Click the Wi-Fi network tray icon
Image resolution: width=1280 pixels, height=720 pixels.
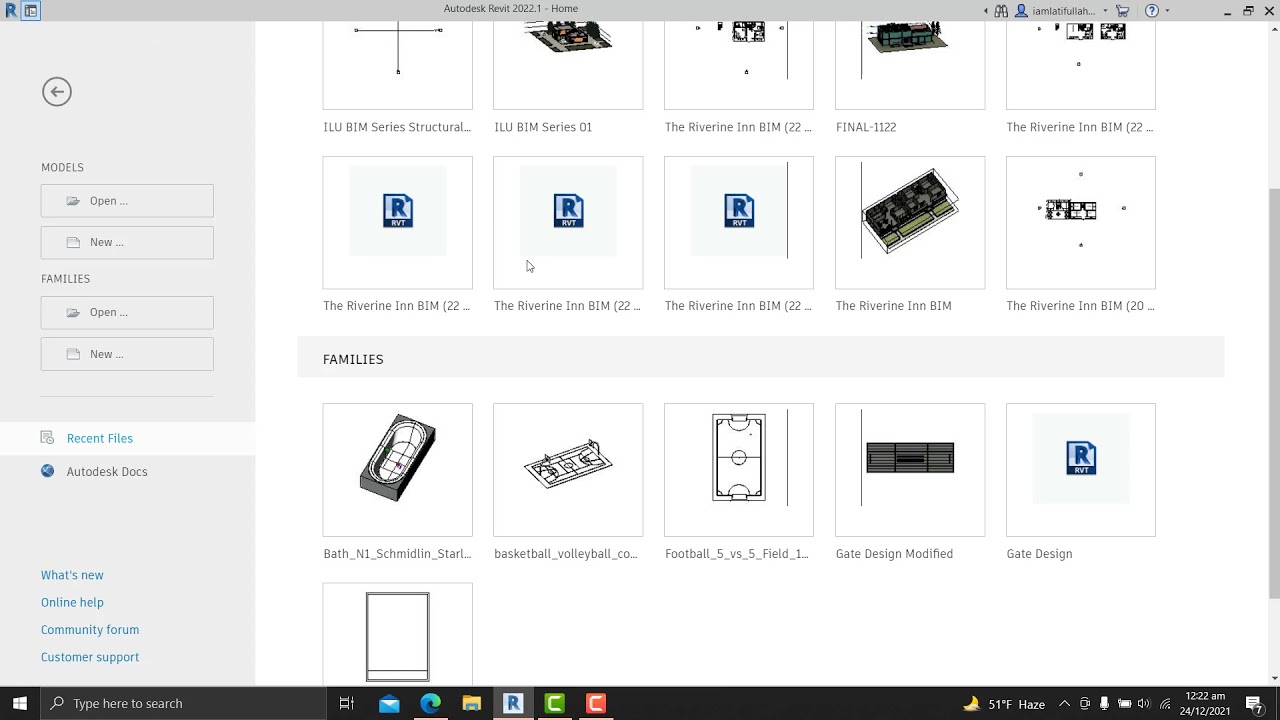pyautogui.click(x=1165, y=704)
